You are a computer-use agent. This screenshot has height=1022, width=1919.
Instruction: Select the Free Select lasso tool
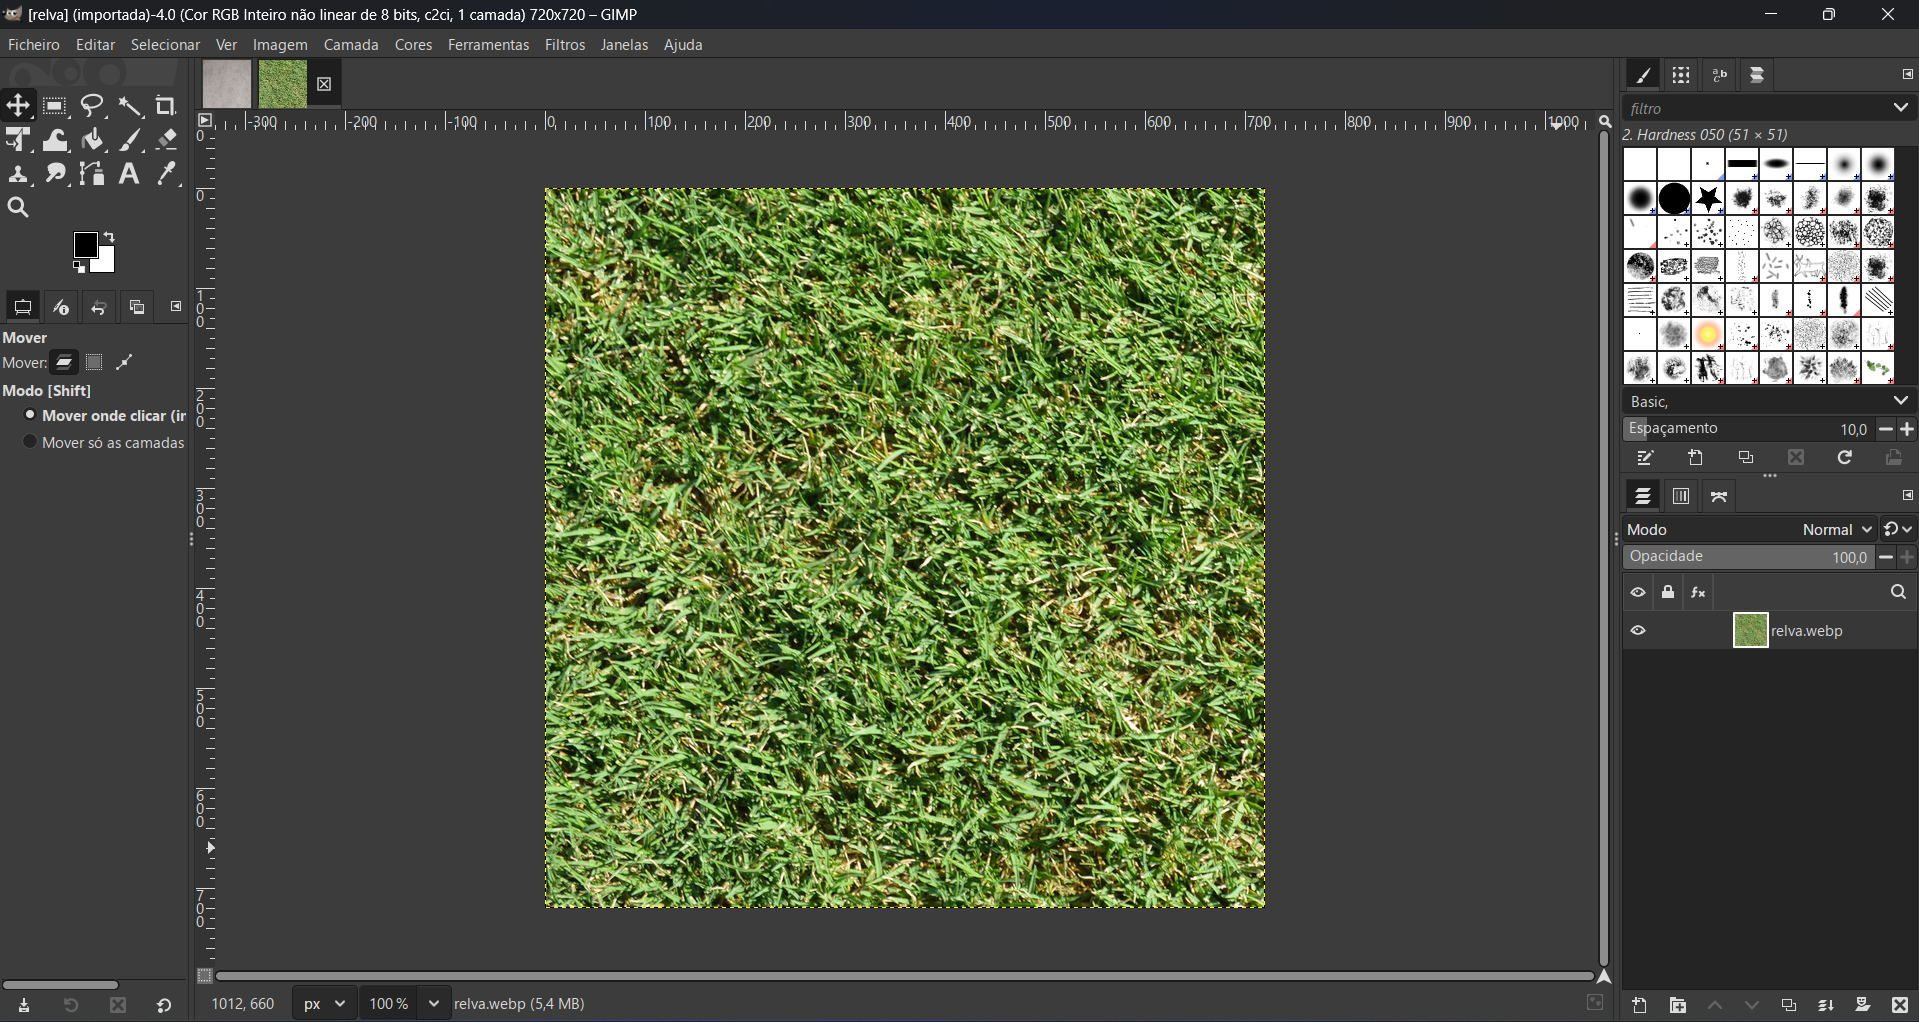(x=93, y=106)
